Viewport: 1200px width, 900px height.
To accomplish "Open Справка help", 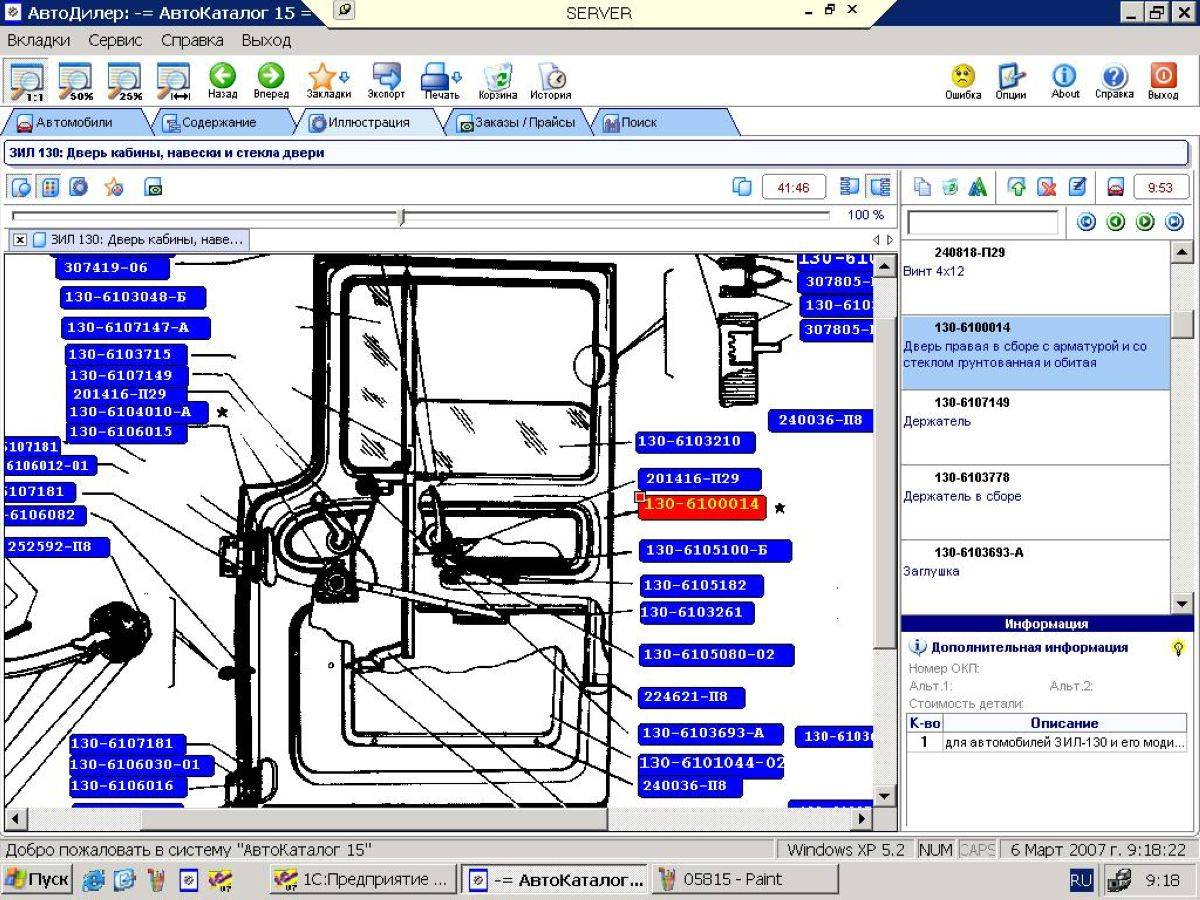I will (1114, 81).
